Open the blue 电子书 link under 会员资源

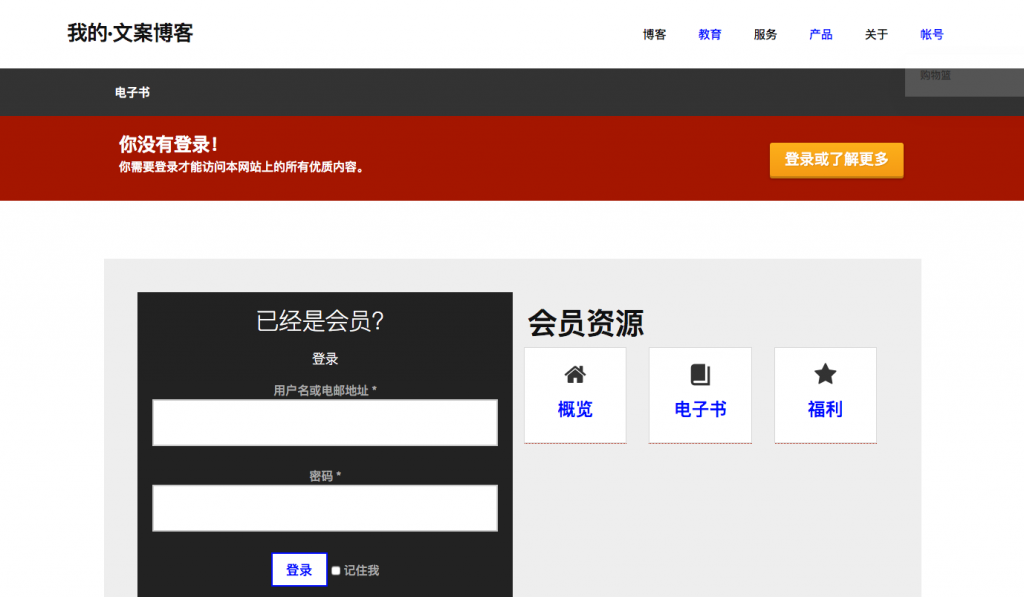click(700, 409)
